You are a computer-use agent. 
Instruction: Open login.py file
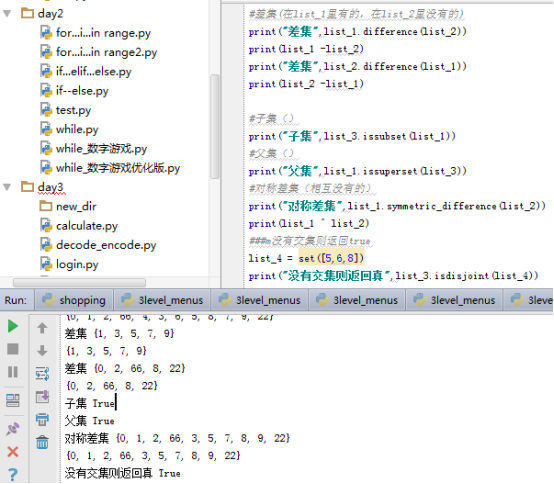click(77, 264)
